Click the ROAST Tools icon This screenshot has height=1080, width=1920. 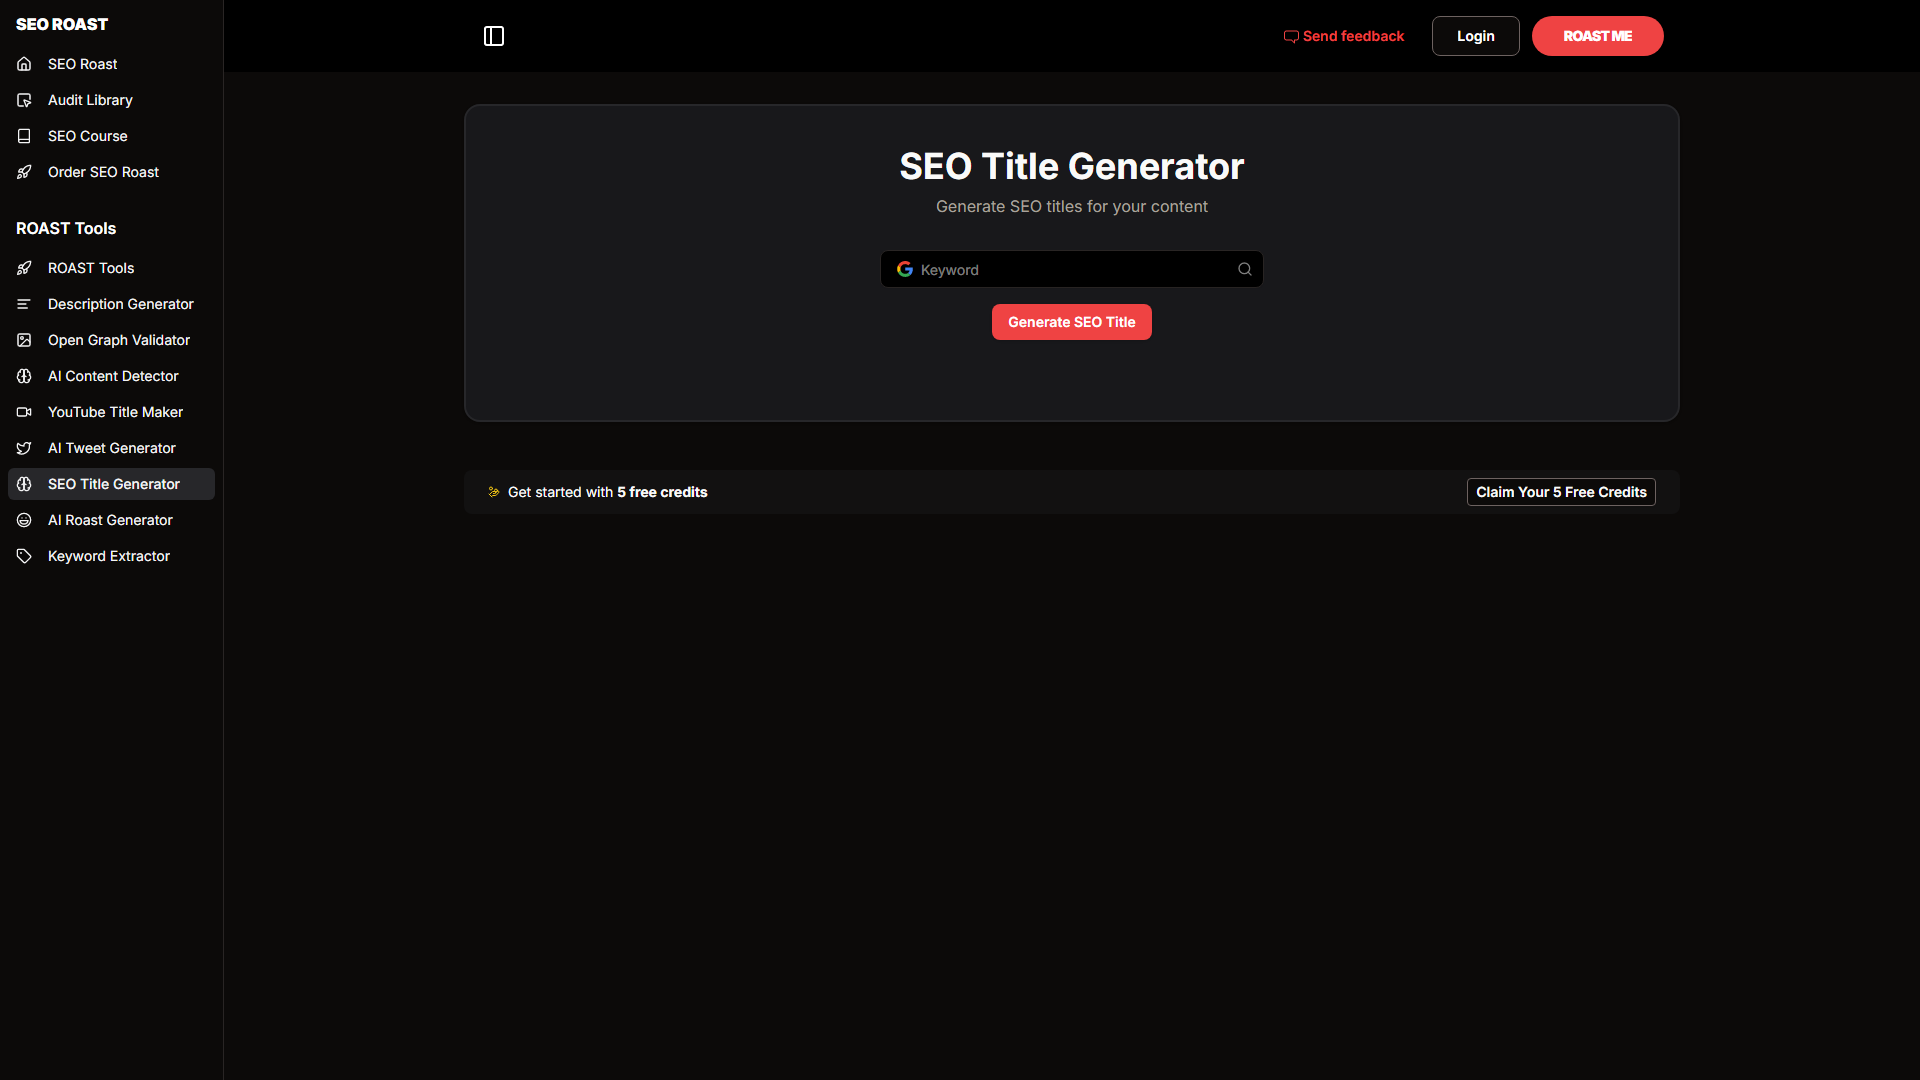click(24, 268)
